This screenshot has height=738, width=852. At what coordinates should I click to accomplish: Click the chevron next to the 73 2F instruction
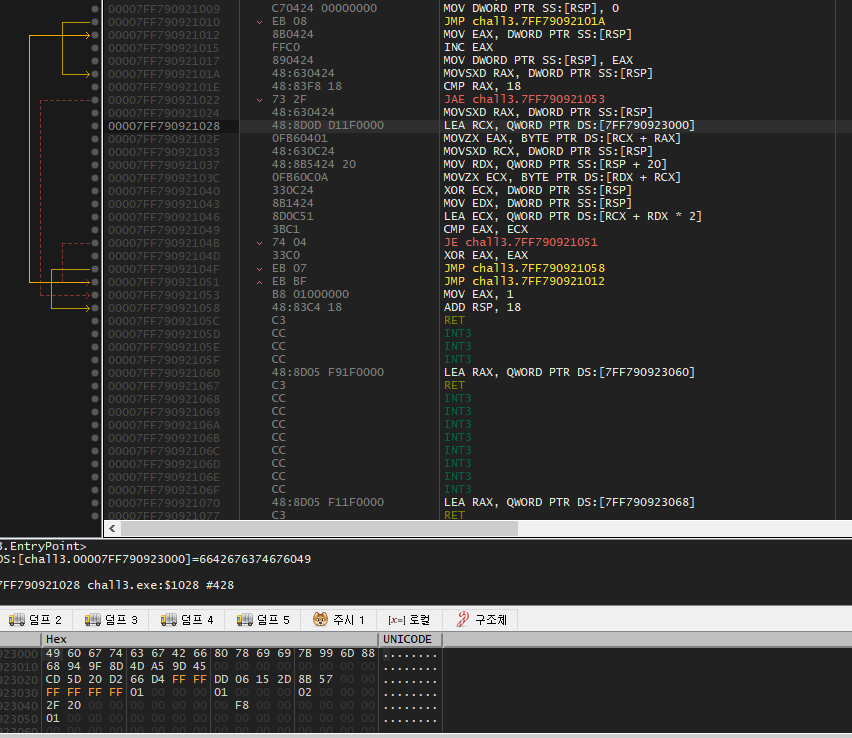(258, 99)
